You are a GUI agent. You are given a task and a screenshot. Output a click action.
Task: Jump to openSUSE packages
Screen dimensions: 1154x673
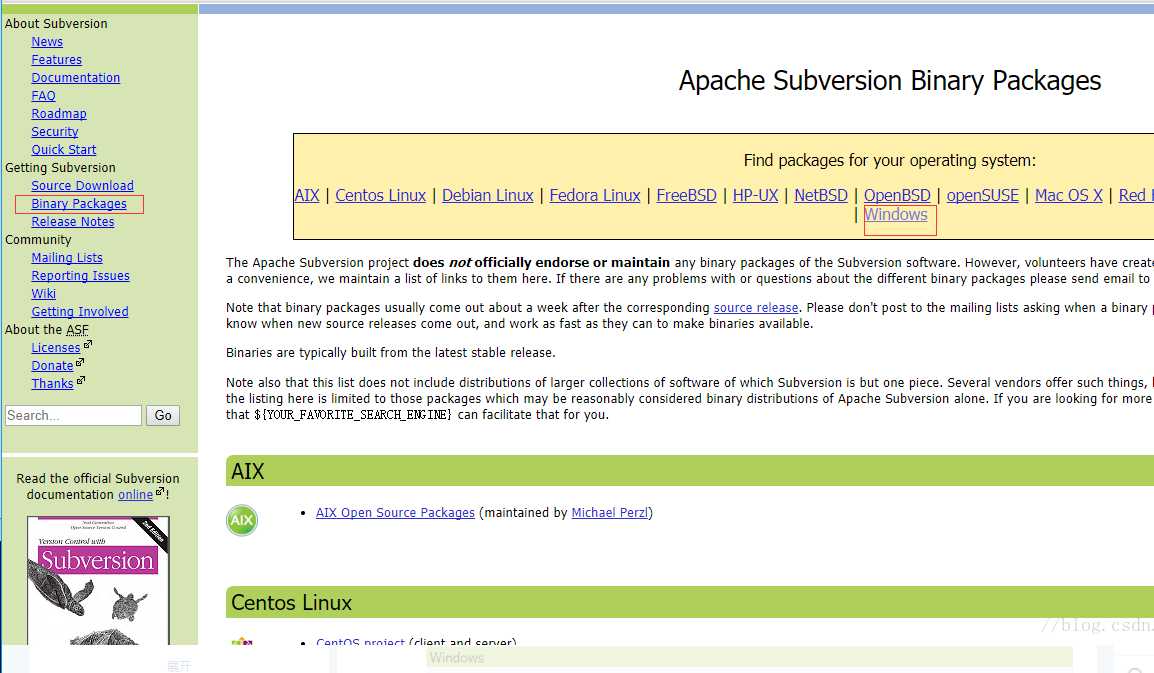pyautogui.click(x=983, y=196)
